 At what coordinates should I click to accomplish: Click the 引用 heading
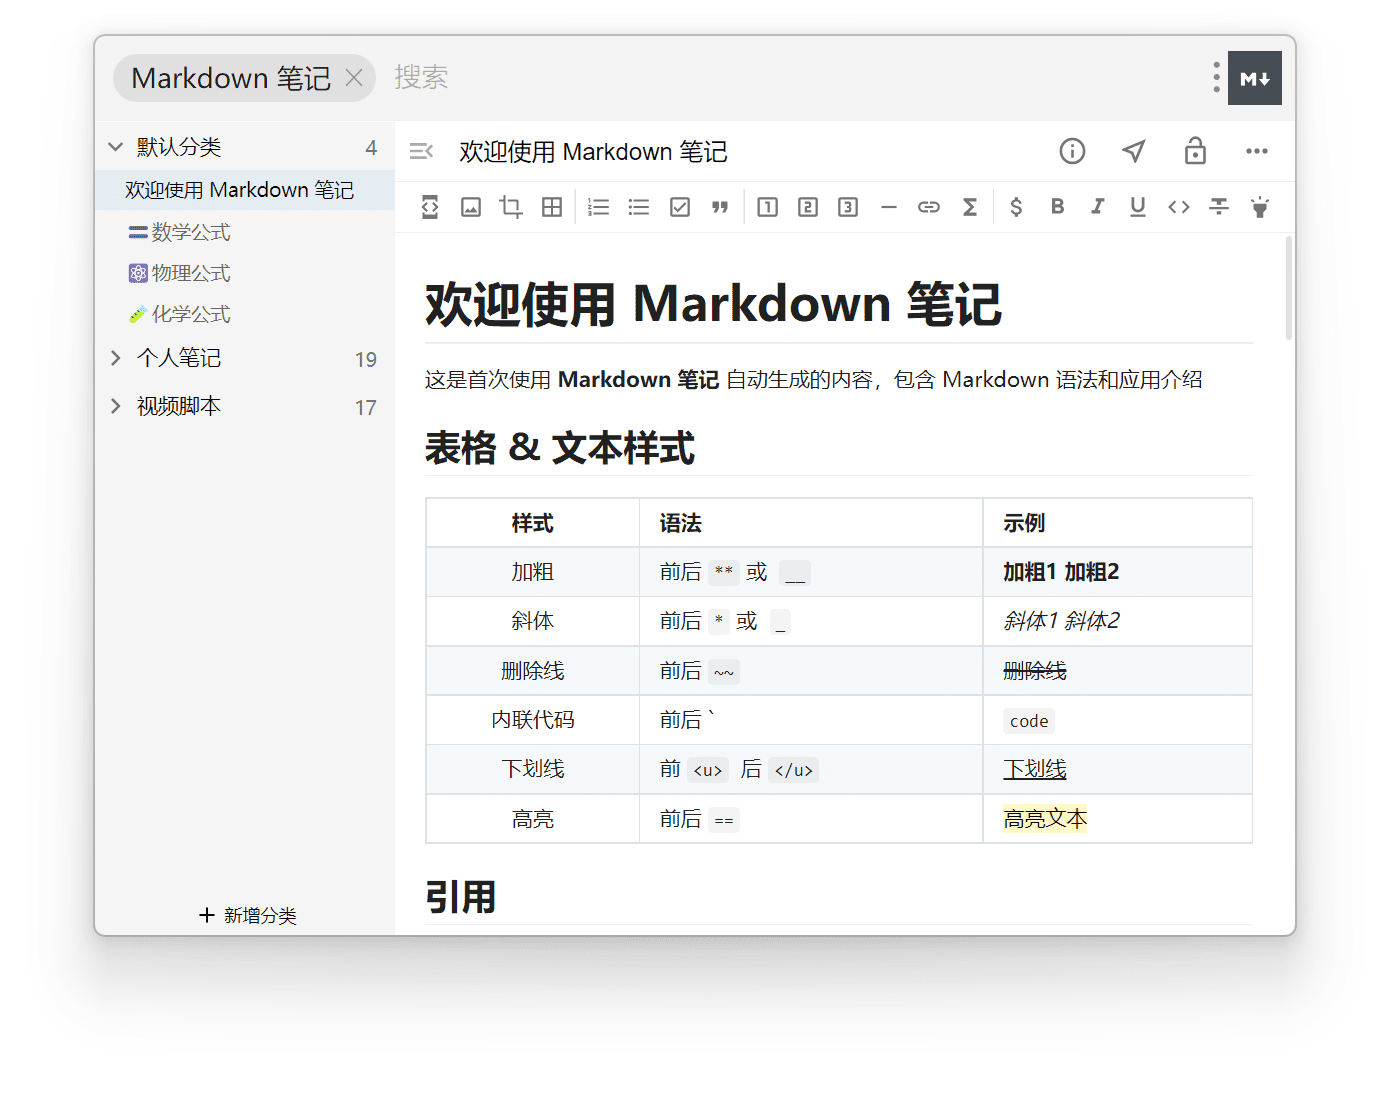coord(460,897)
